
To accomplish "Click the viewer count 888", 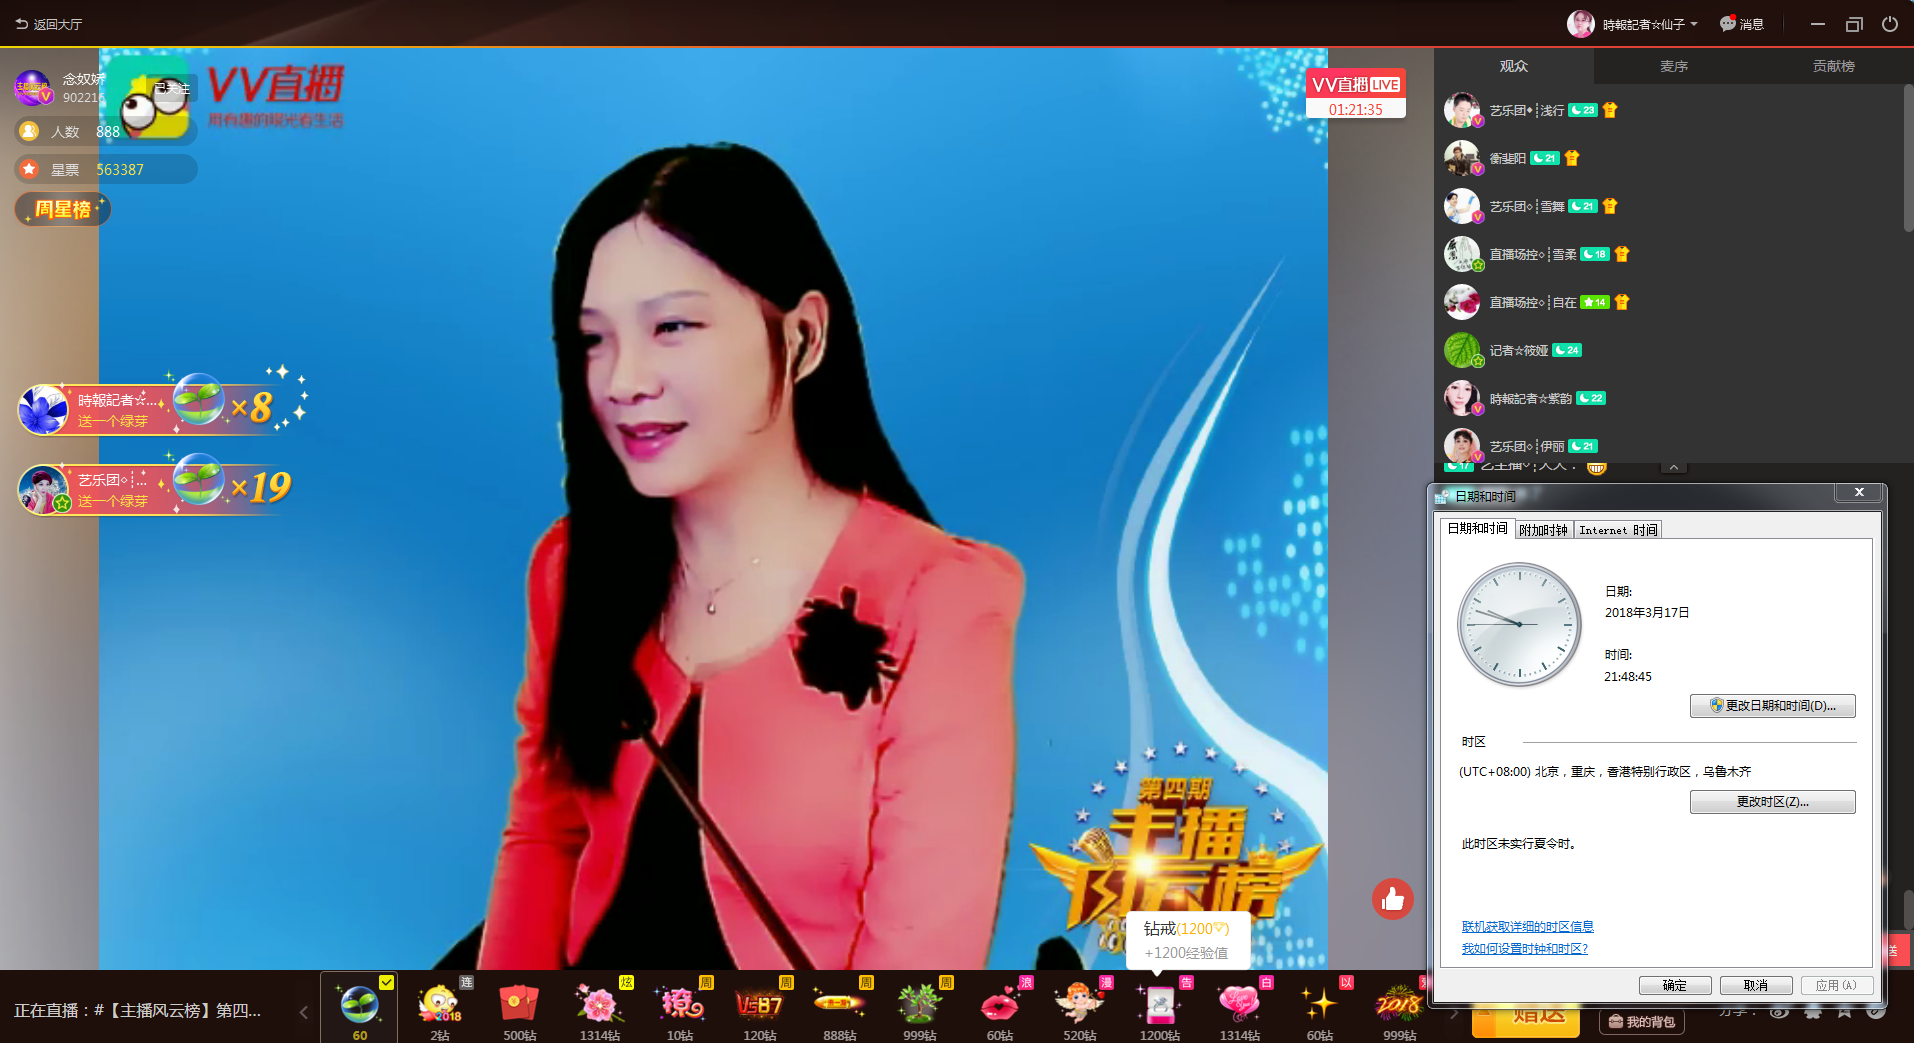I will 108,132.
